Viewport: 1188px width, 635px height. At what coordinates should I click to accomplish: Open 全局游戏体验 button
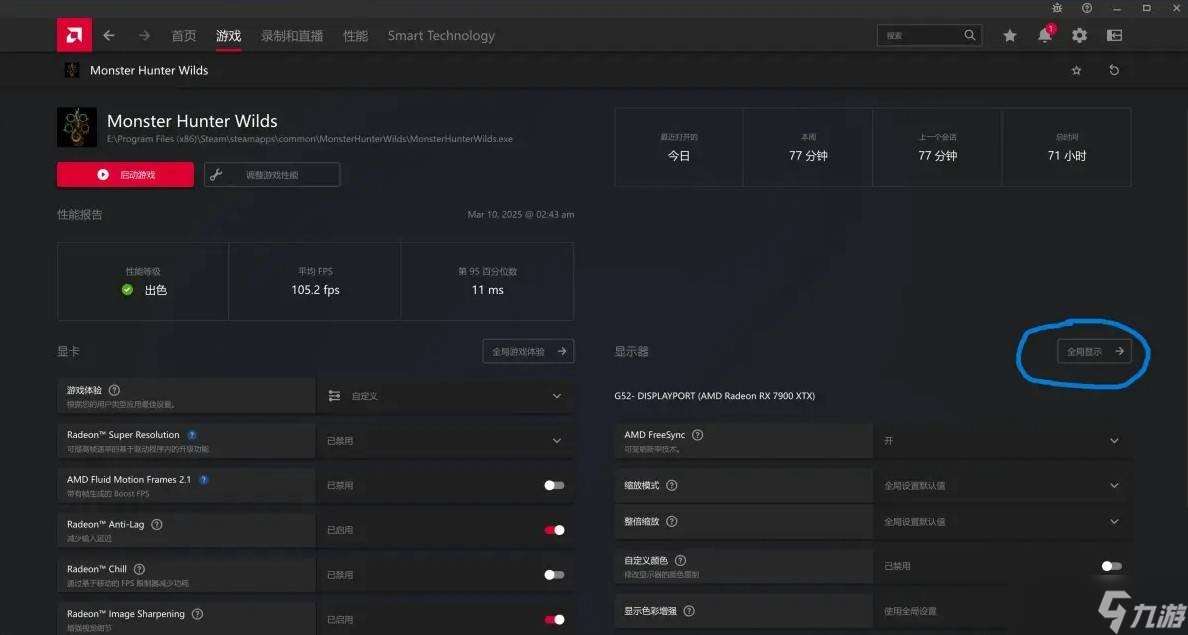coord(528,352)
